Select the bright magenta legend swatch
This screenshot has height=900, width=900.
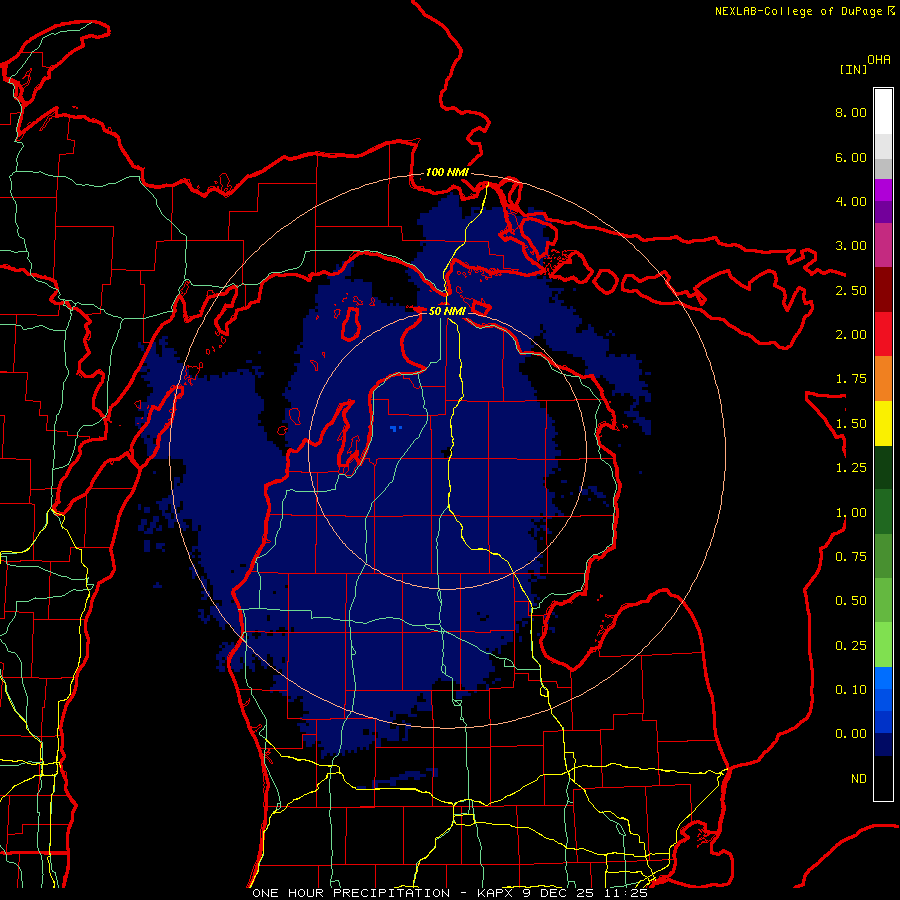[x=883, y=190]
